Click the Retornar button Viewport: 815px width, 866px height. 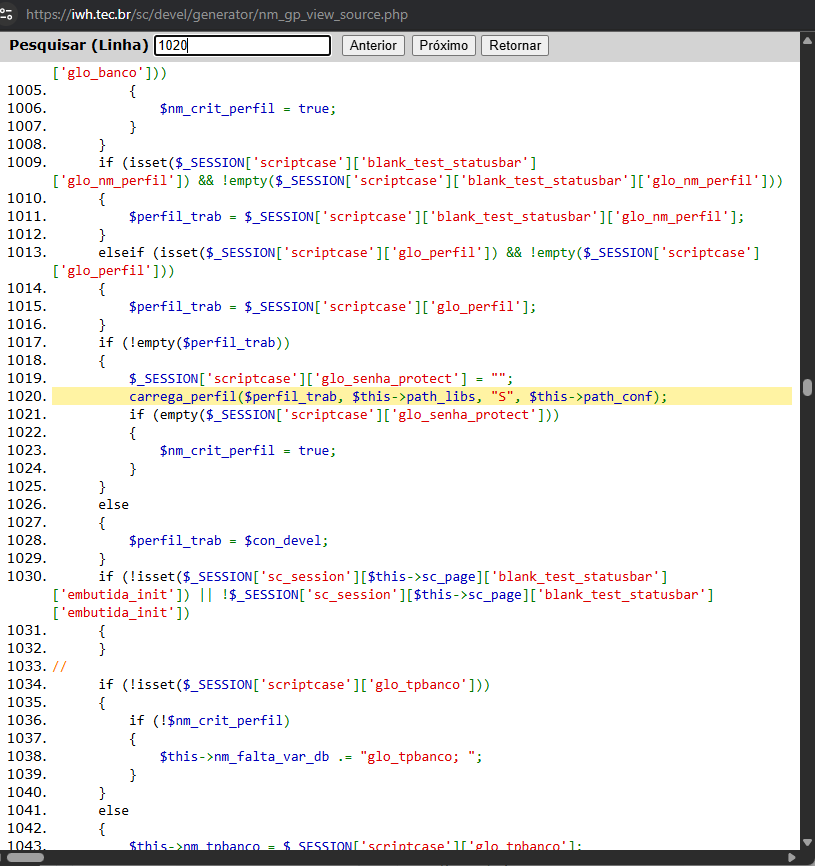(x=514, y=46)
